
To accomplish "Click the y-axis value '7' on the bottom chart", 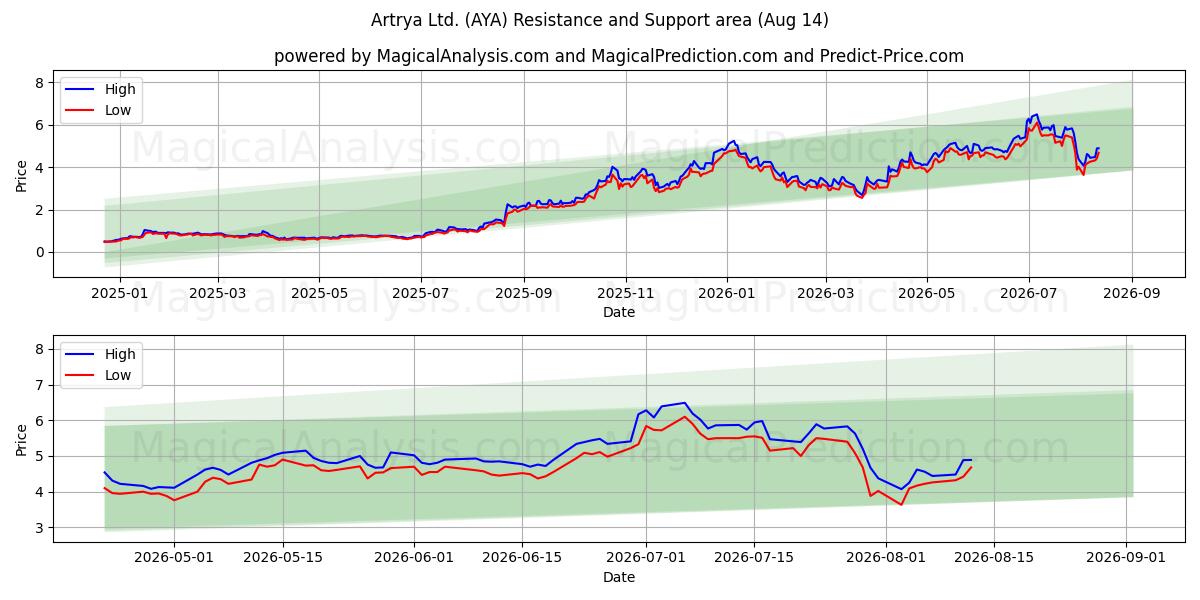I will click(x=40, y=385).
